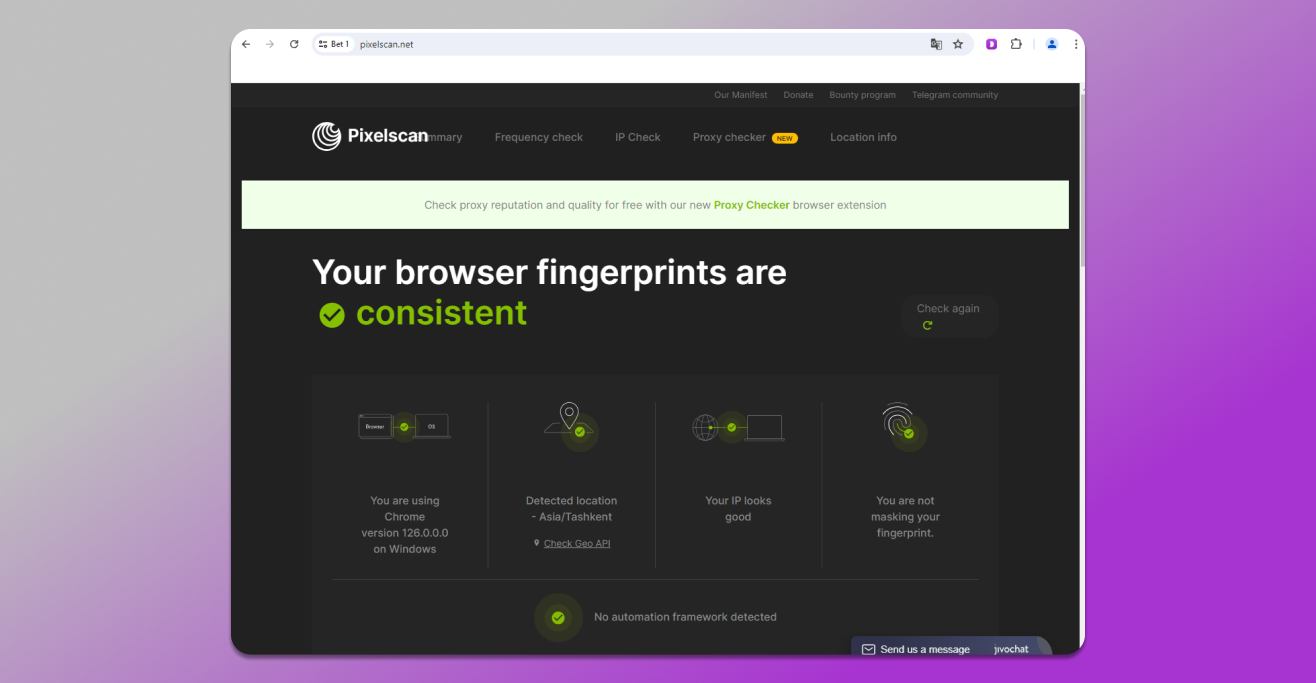
Task: Open Frequency check tab
Action: pos(538,137)
